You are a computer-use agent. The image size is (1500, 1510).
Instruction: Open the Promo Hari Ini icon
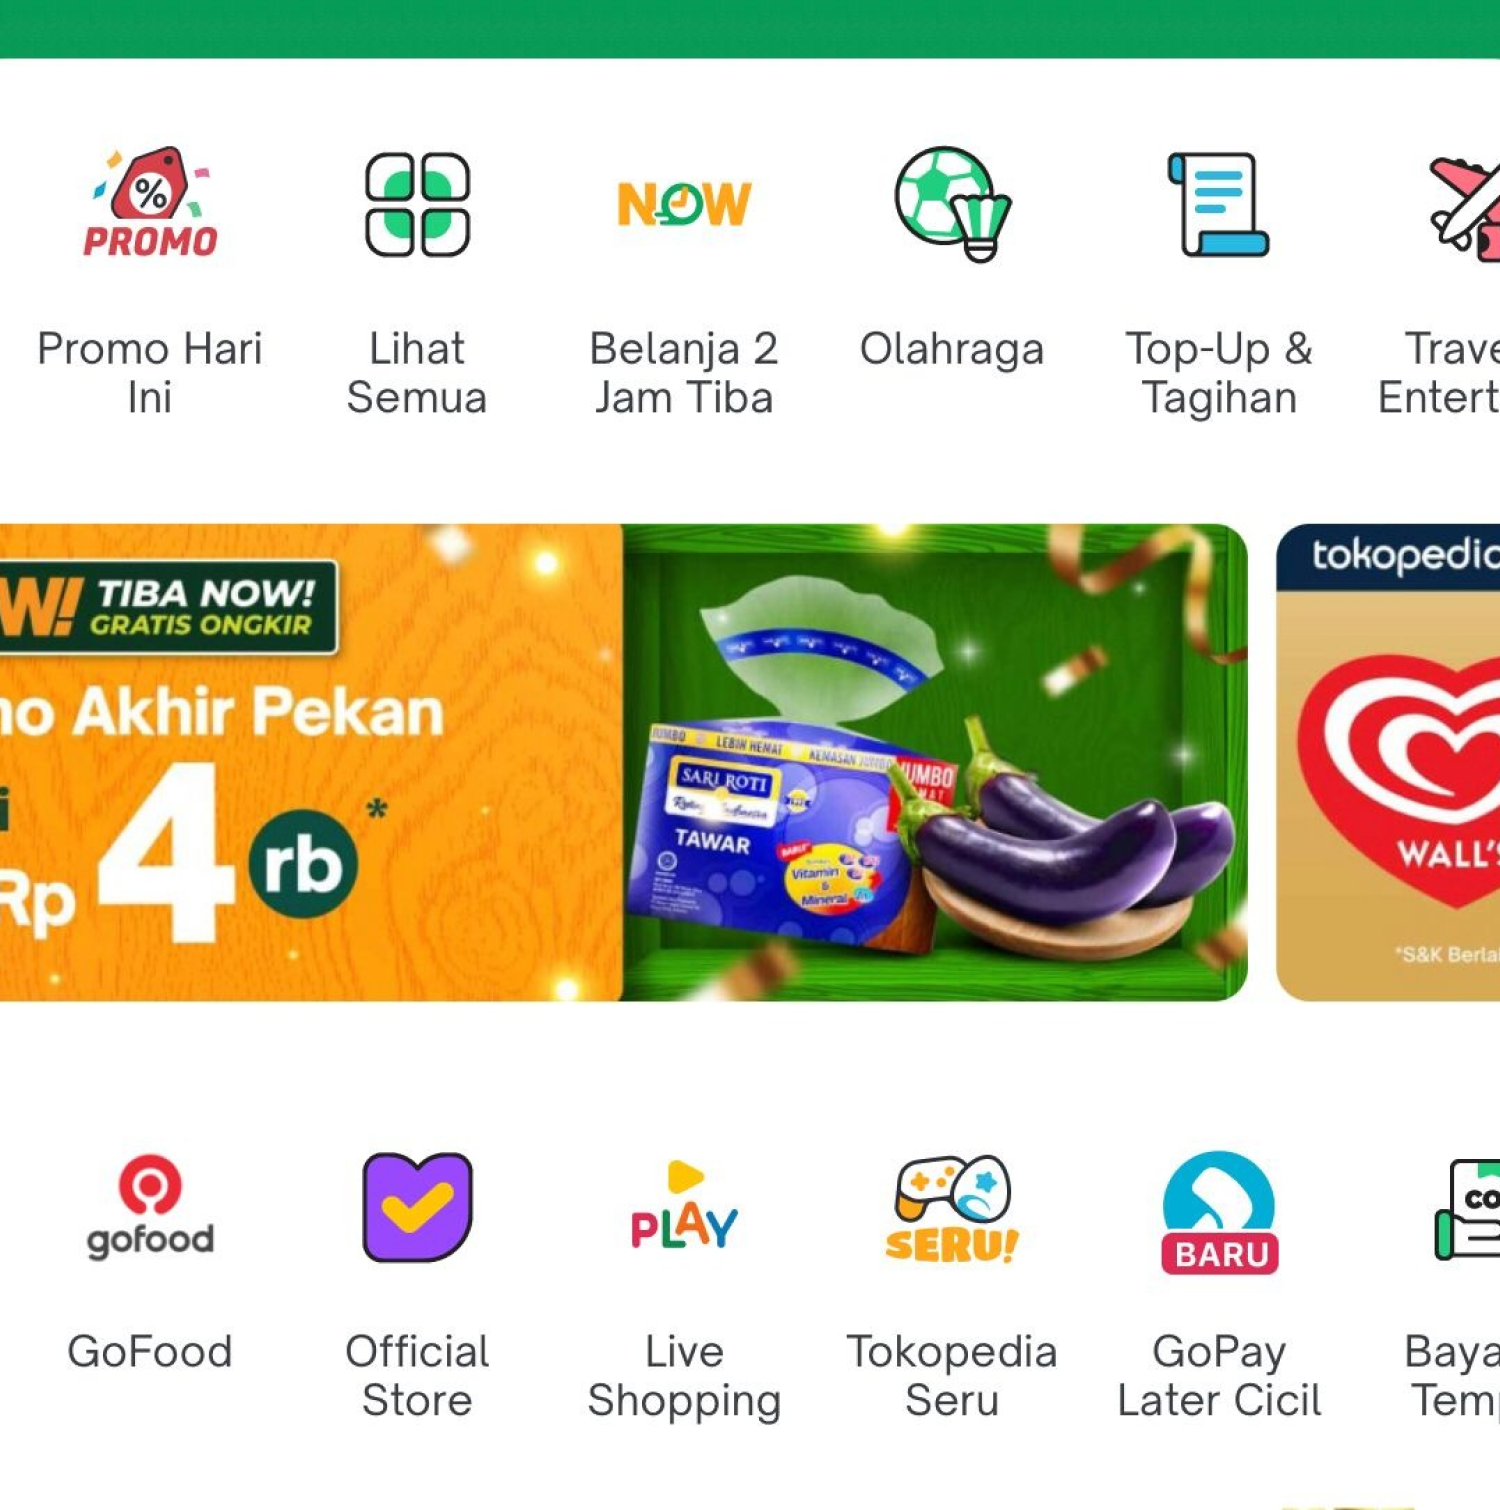pos(150,203)
